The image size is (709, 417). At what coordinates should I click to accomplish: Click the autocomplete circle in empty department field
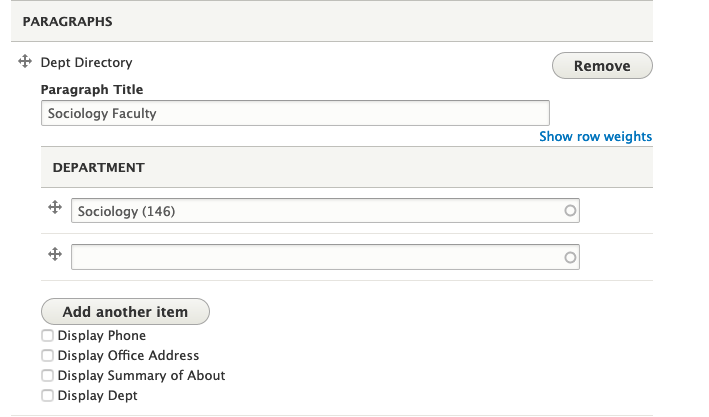[571, 258]
